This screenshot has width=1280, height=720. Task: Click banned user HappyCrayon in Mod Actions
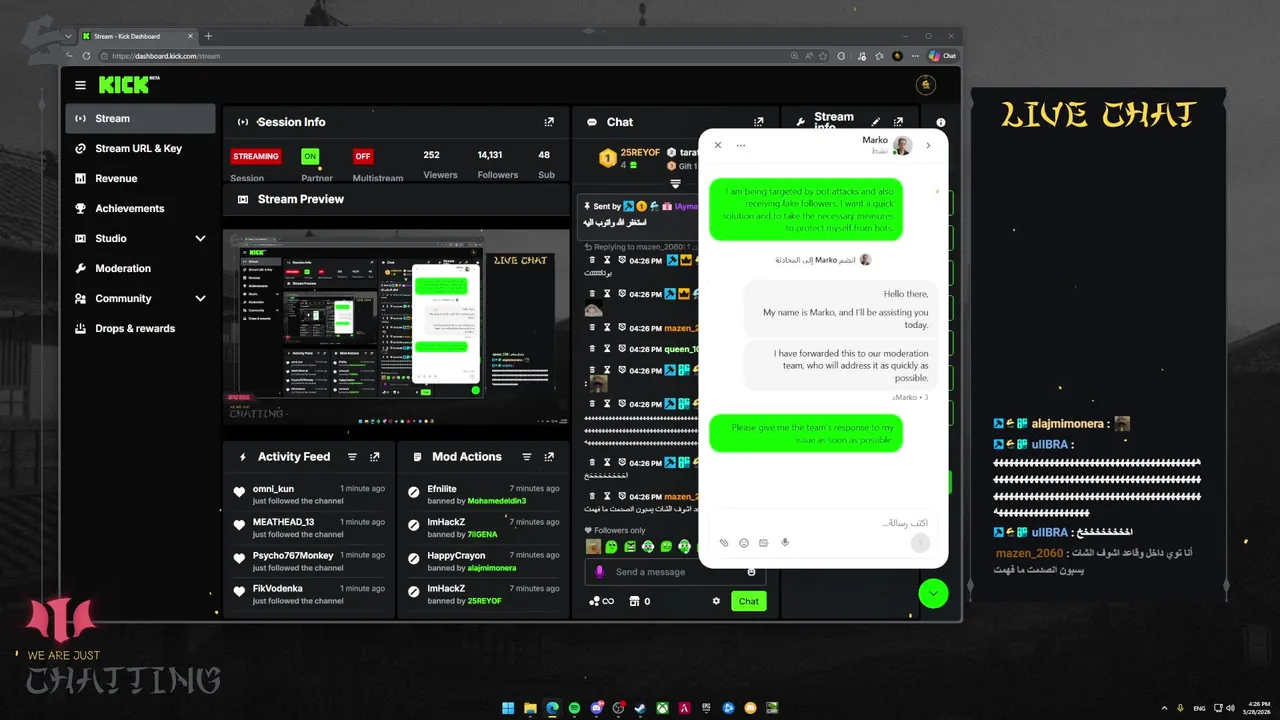pos(456,555)
